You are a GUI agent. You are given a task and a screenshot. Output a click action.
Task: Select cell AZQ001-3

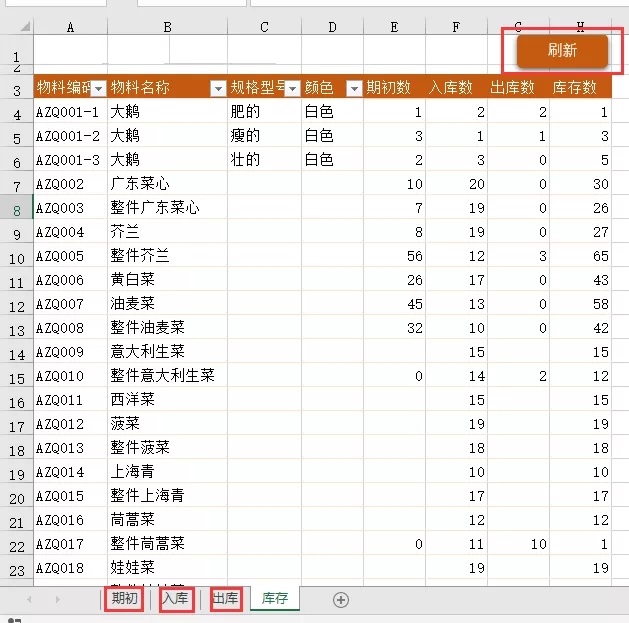[x=71, y=159]
